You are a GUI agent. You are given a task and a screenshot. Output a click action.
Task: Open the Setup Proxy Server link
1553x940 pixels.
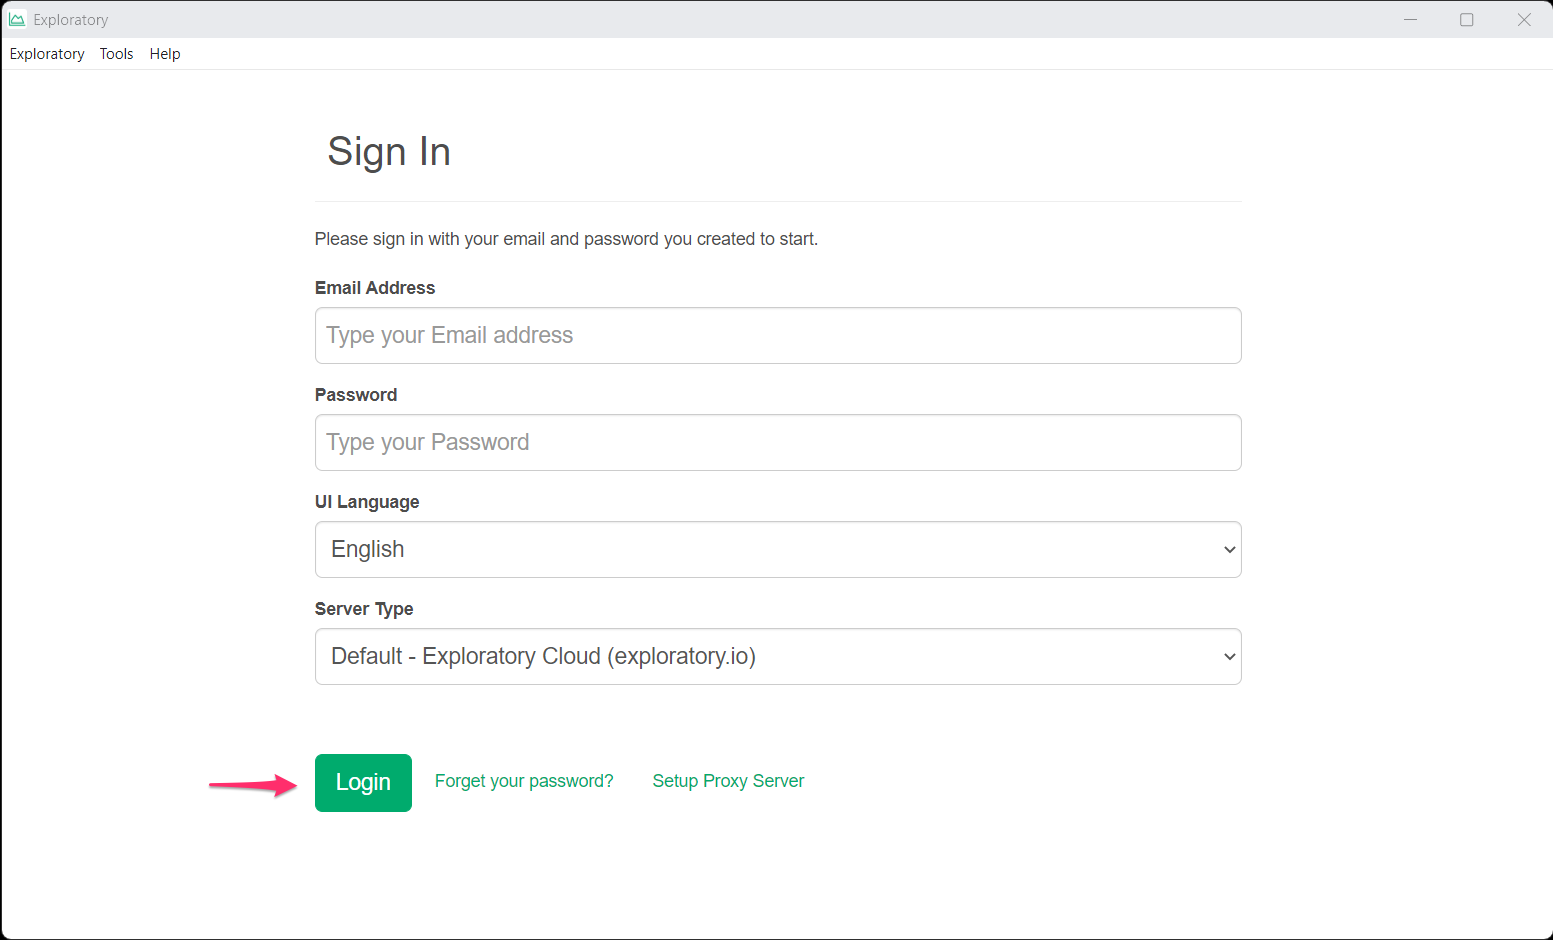click(728, 781)
